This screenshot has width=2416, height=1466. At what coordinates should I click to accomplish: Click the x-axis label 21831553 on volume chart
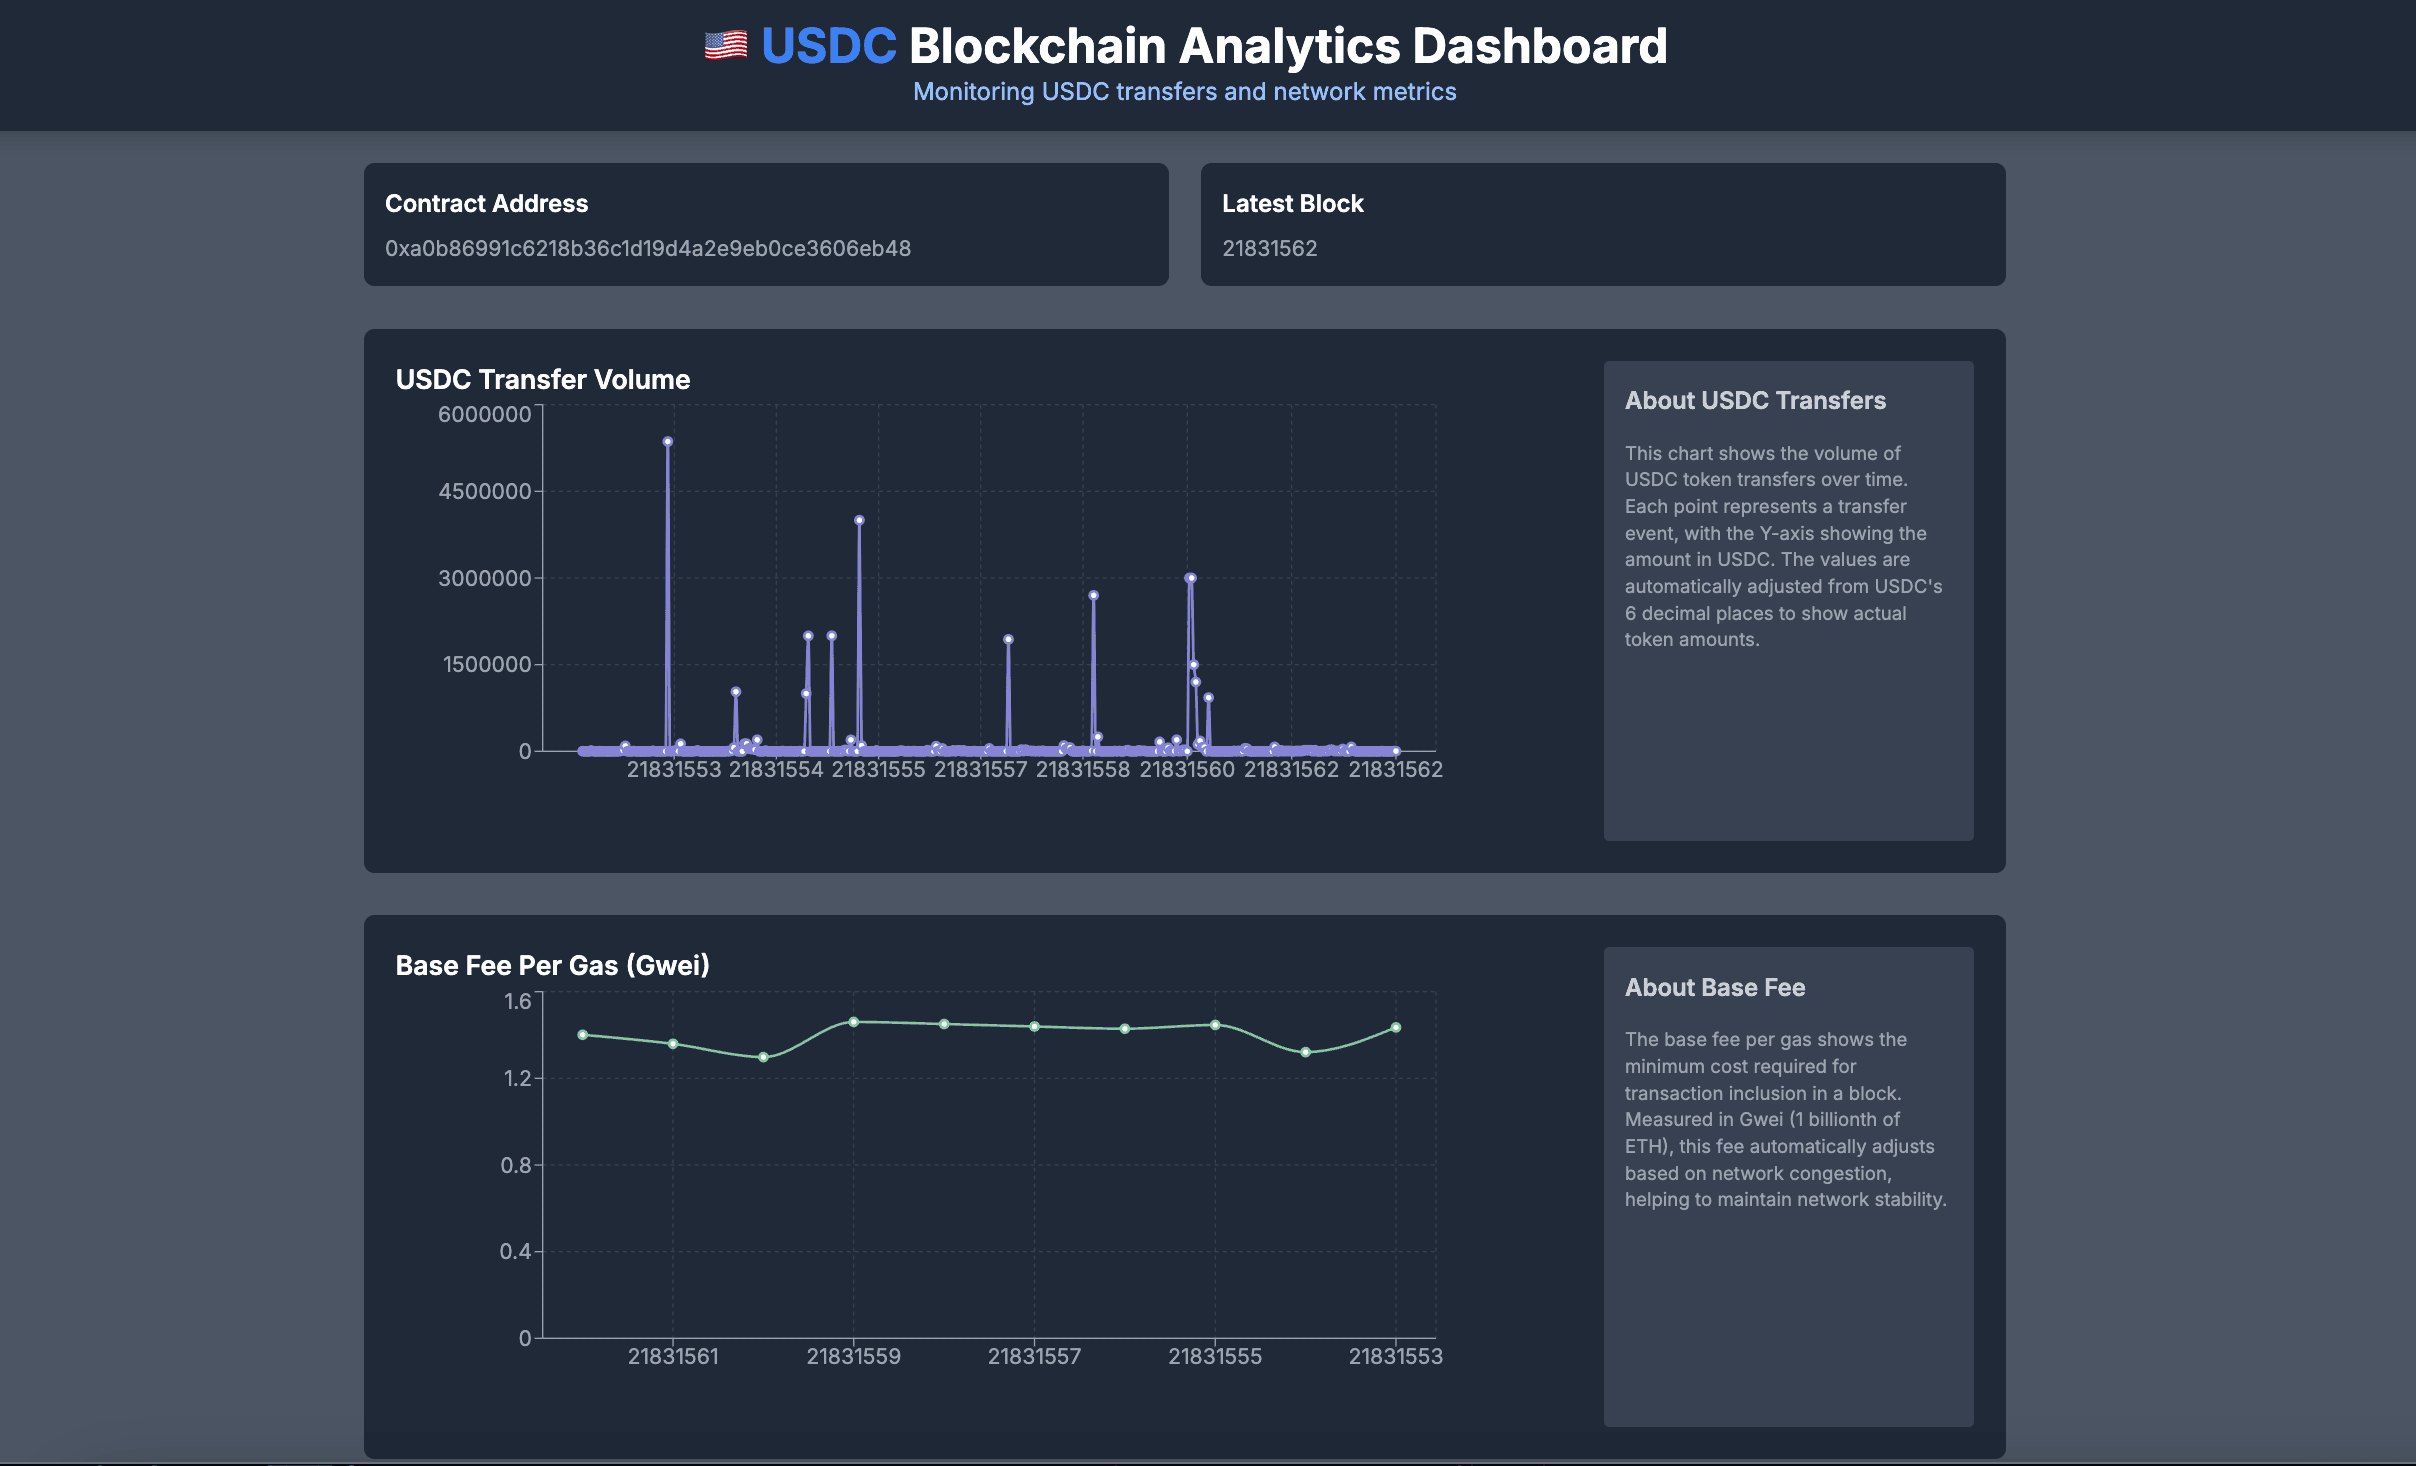click(x=676, y=770)
